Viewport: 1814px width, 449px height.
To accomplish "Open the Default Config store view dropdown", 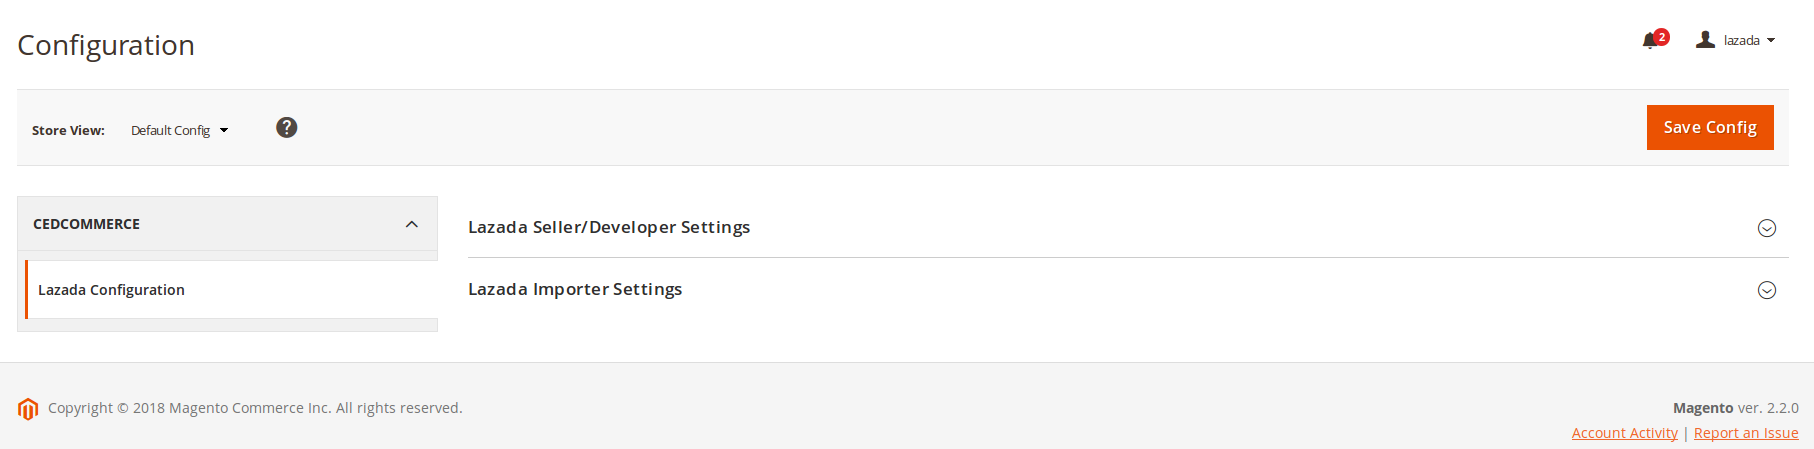I will (180, 130).
